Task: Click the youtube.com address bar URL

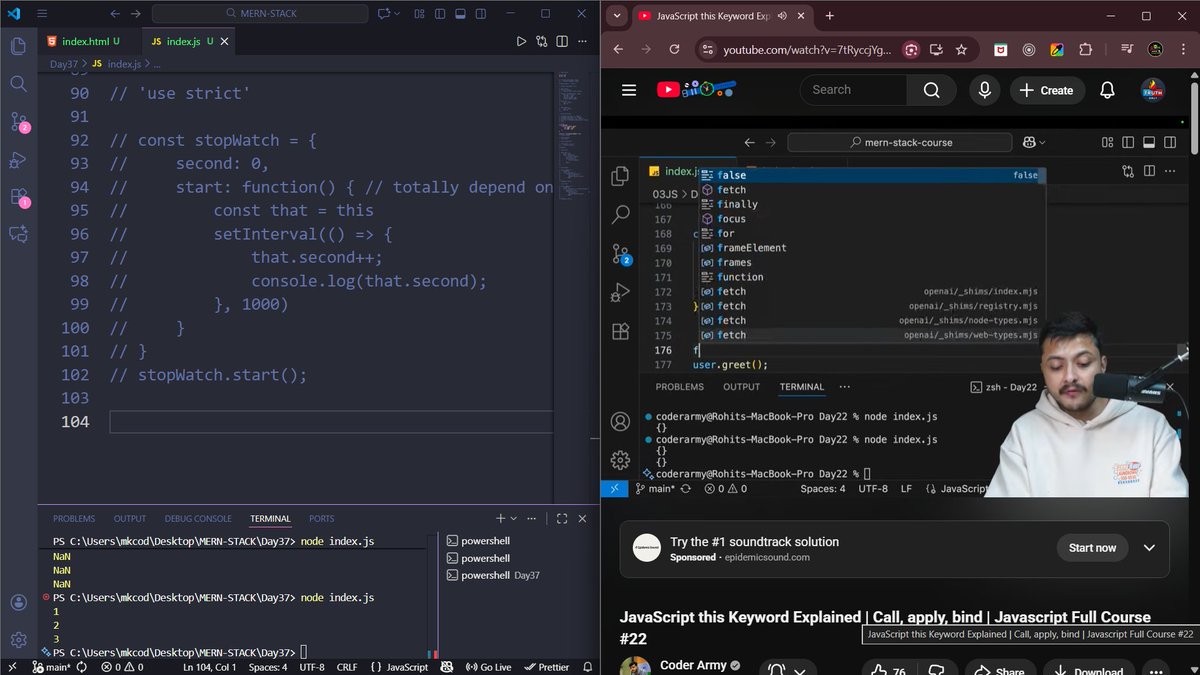Action: point(807,49)
